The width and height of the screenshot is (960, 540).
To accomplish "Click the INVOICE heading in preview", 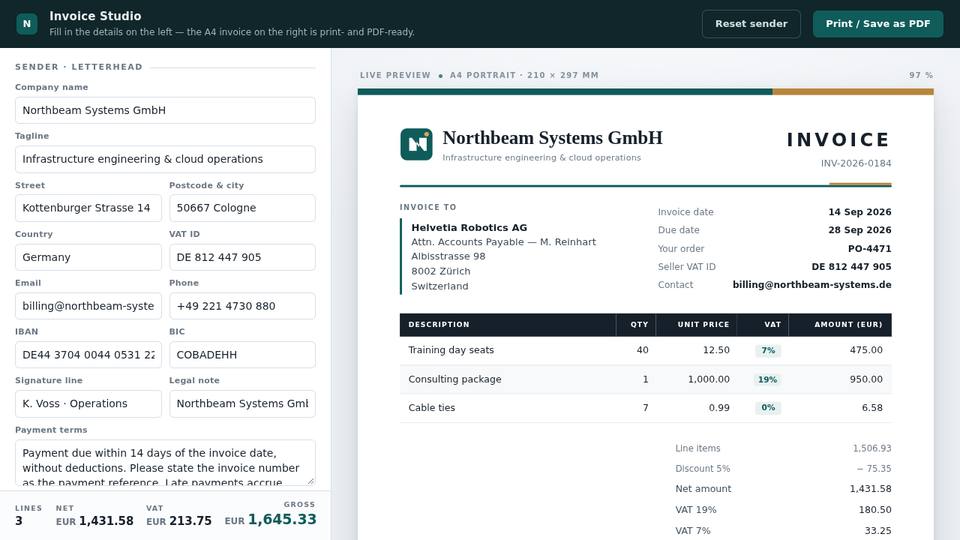I will point(838,140).
